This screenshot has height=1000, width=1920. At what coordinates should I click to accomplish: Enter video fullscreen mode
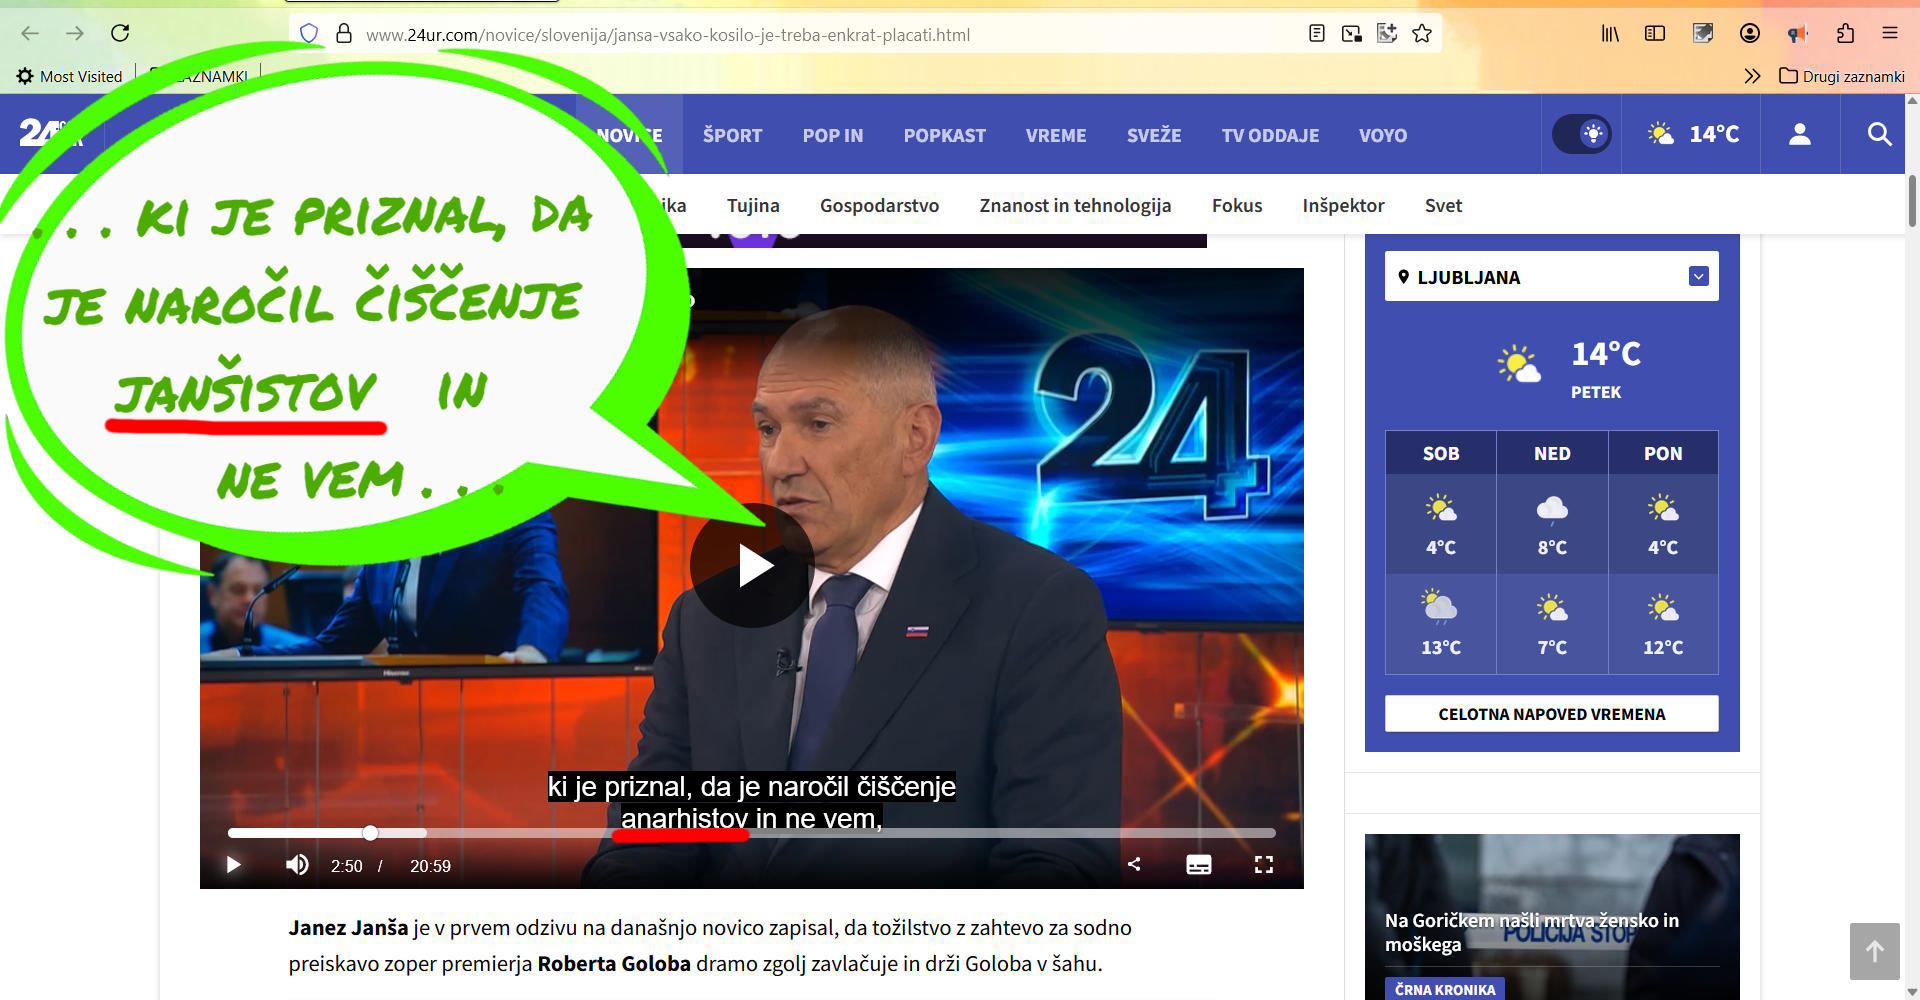coord(1264,865)
